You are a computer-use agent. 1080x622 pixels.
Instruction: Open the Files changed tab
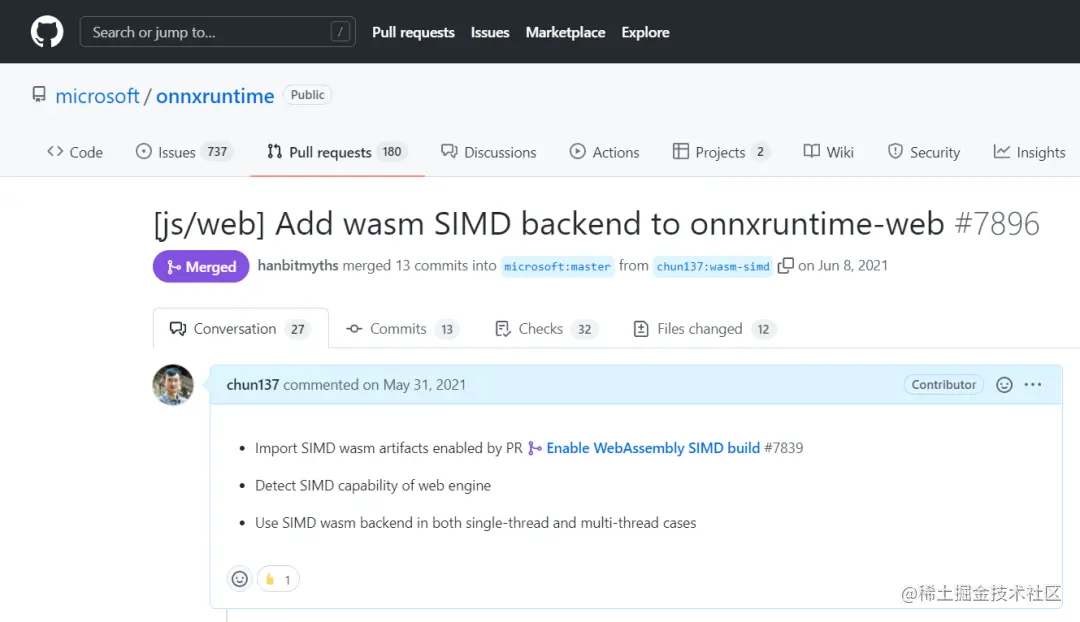704,329
